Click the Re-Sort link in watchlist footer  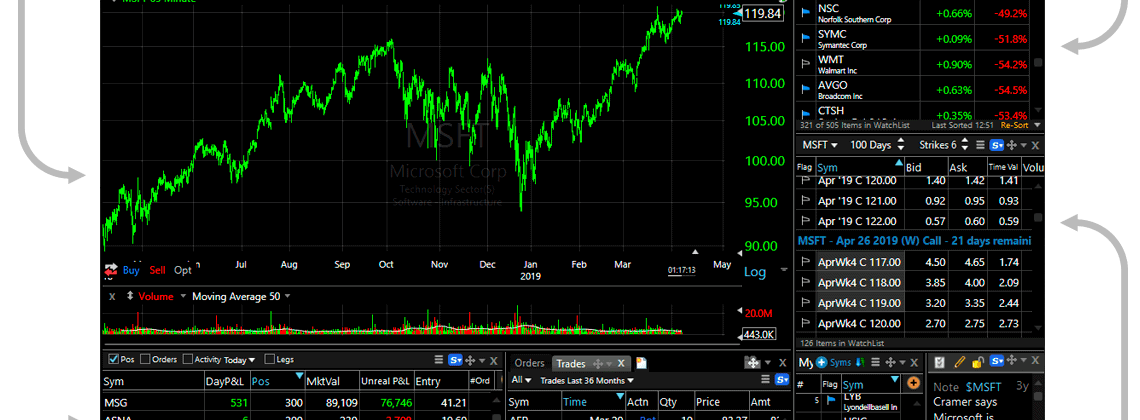point(1015,125)
